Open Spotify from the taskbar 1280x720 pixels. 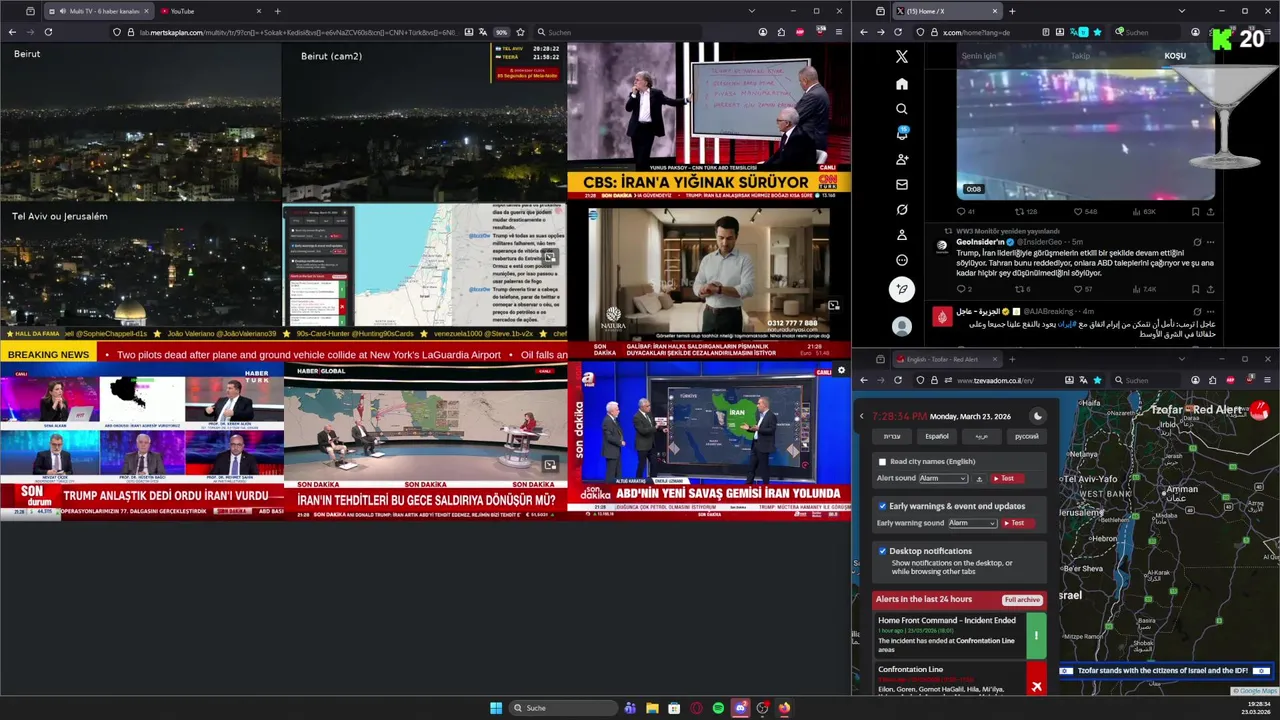718,708
